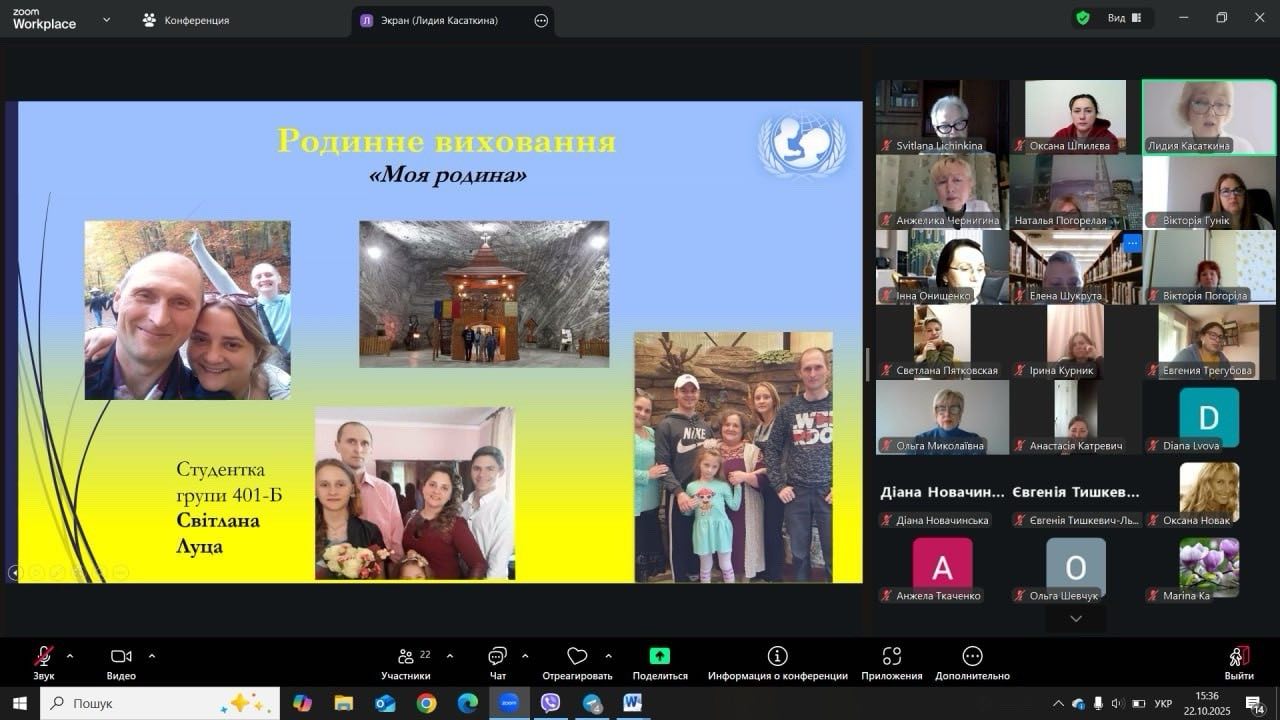Click the green Share screen (Поделиться) icon
1280x720 pixels.
coord(660,657)
